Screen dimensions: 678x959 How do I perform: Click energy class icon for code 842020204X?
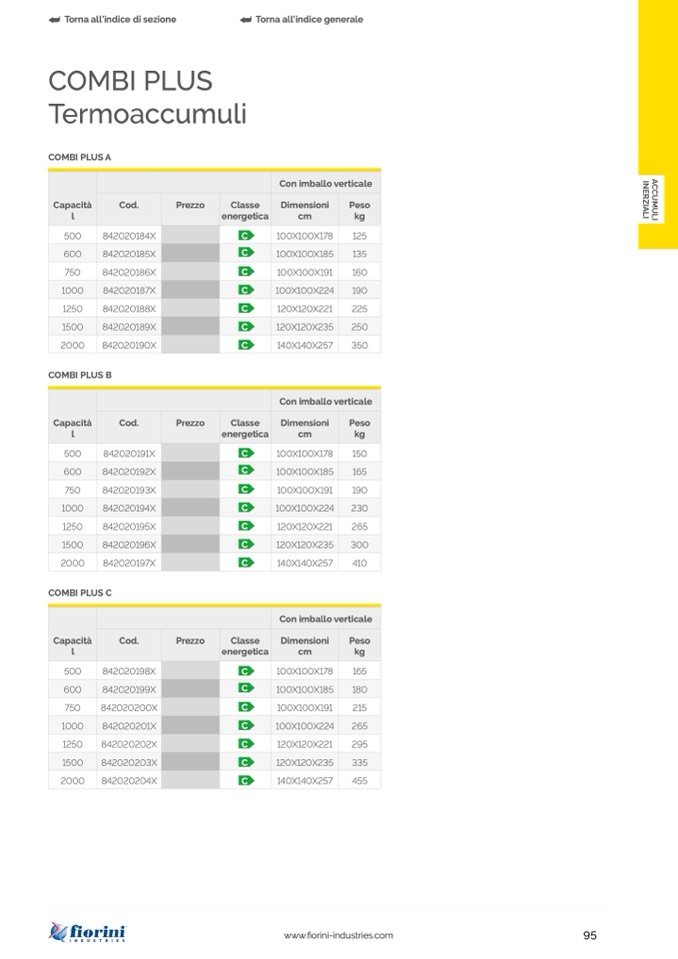(245, 780)
